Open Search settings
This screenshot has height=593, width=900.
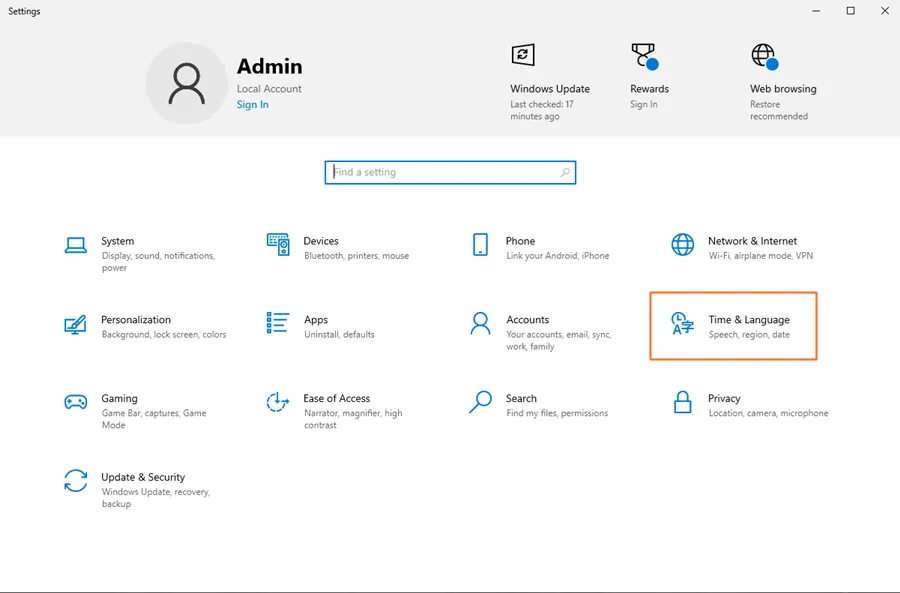[x=521, y=405]
